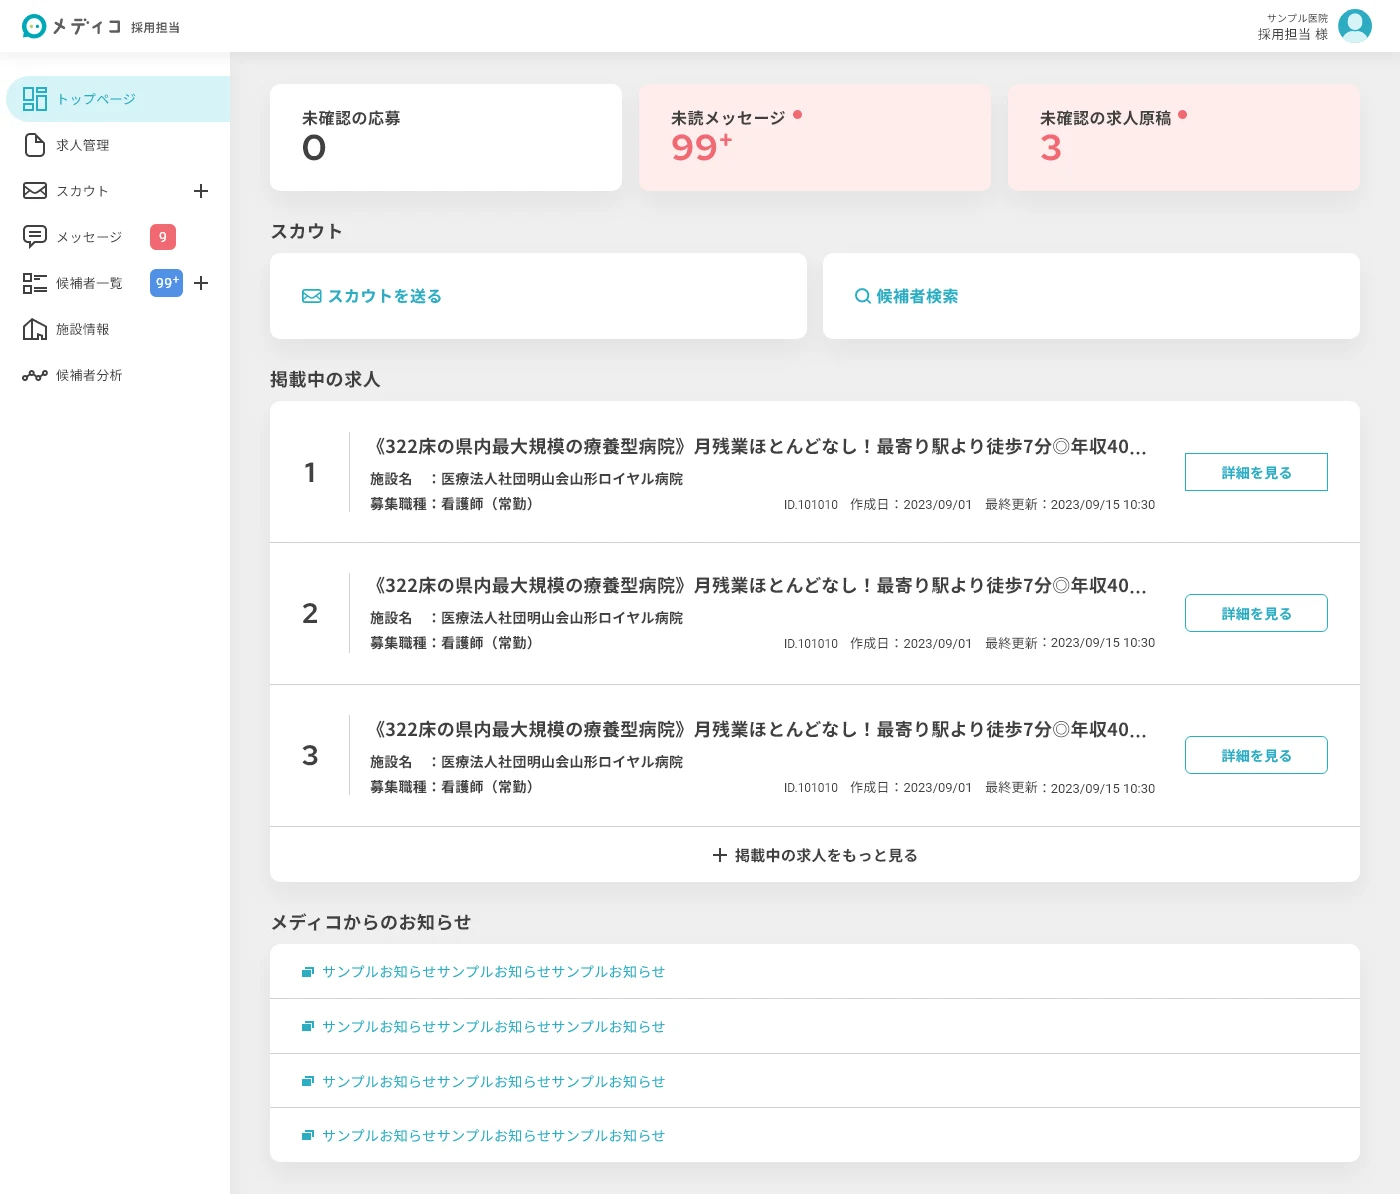Click the メディコからのお知らせ heading
The width and height of the screenshot is (1400, 1194).
coord(371,922)
